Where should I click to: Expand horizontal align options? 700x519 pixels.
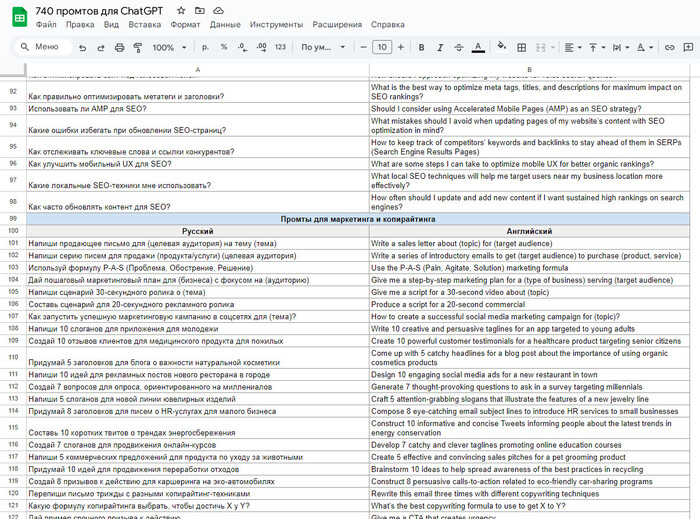pyautogui.click(x=570, y=47)
